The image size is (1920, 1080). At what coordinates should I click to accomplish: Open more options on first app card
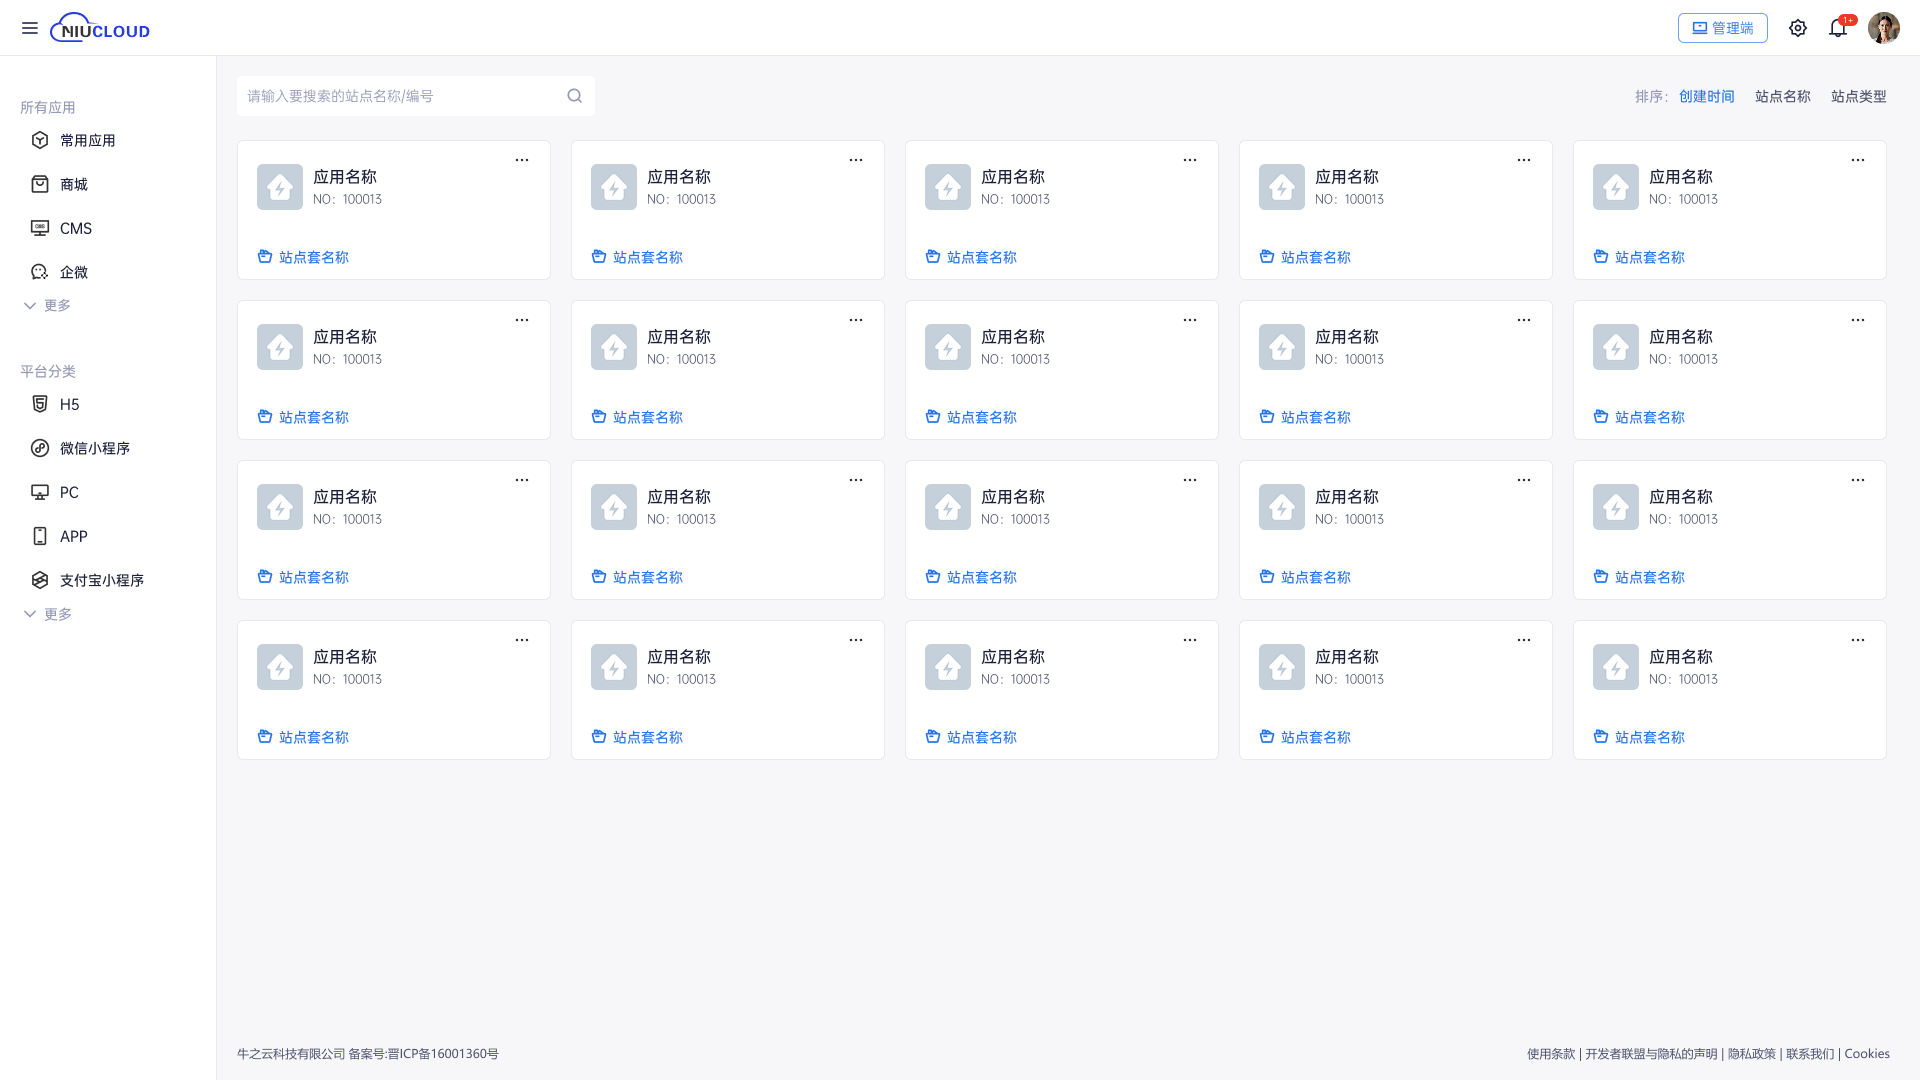click(x=522, y=160)
